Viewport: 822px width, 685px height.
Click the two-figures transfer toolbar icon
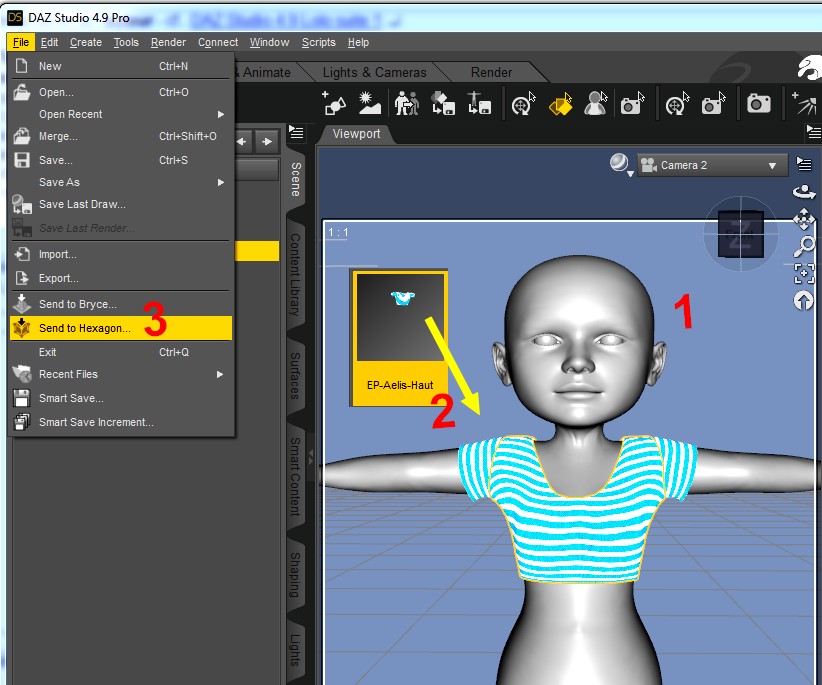(x=407, y=103)
